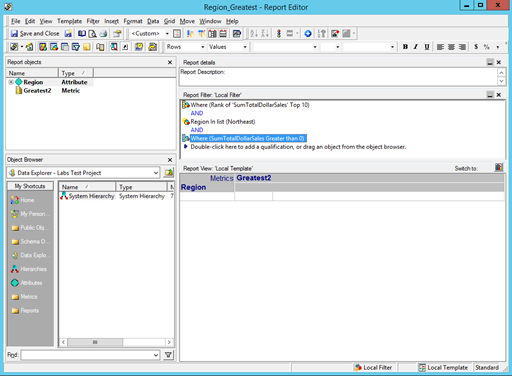512x376 pixels.
Task: Minimize the Report details pane
Action: pyautogui.click(x=490, y=62)
